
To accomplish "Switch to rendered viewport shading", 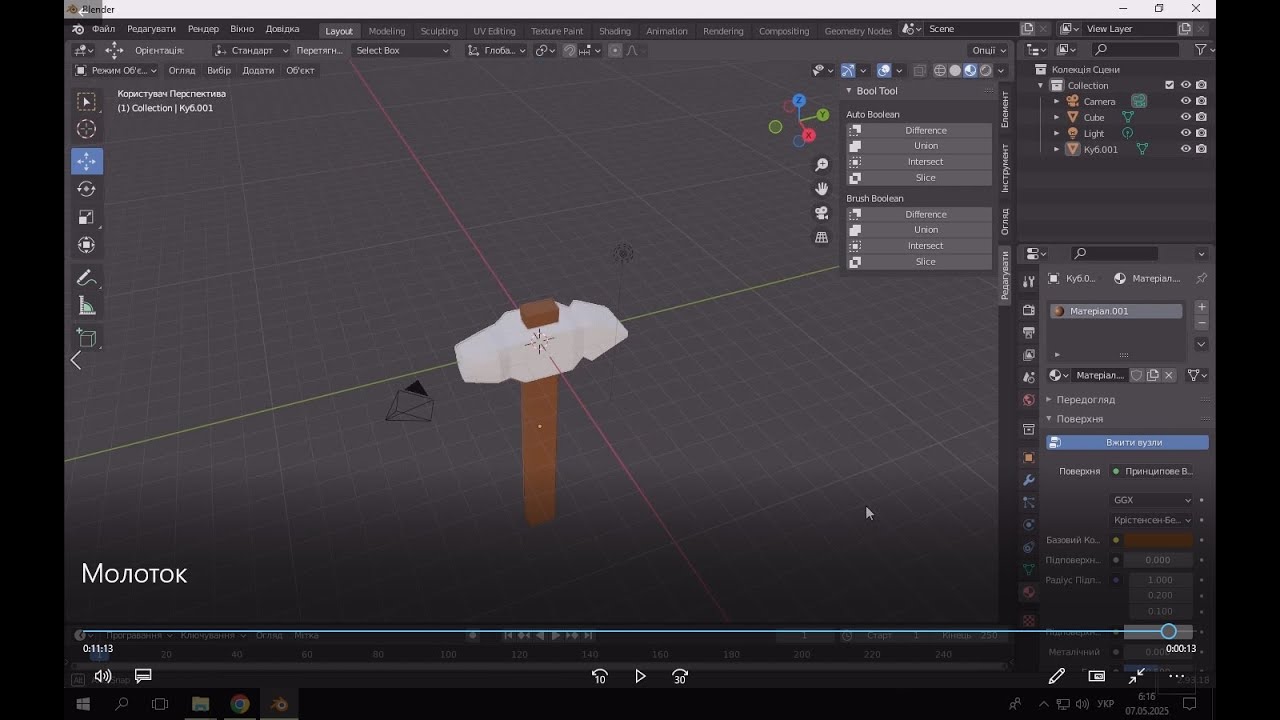I will coord(985,70).
